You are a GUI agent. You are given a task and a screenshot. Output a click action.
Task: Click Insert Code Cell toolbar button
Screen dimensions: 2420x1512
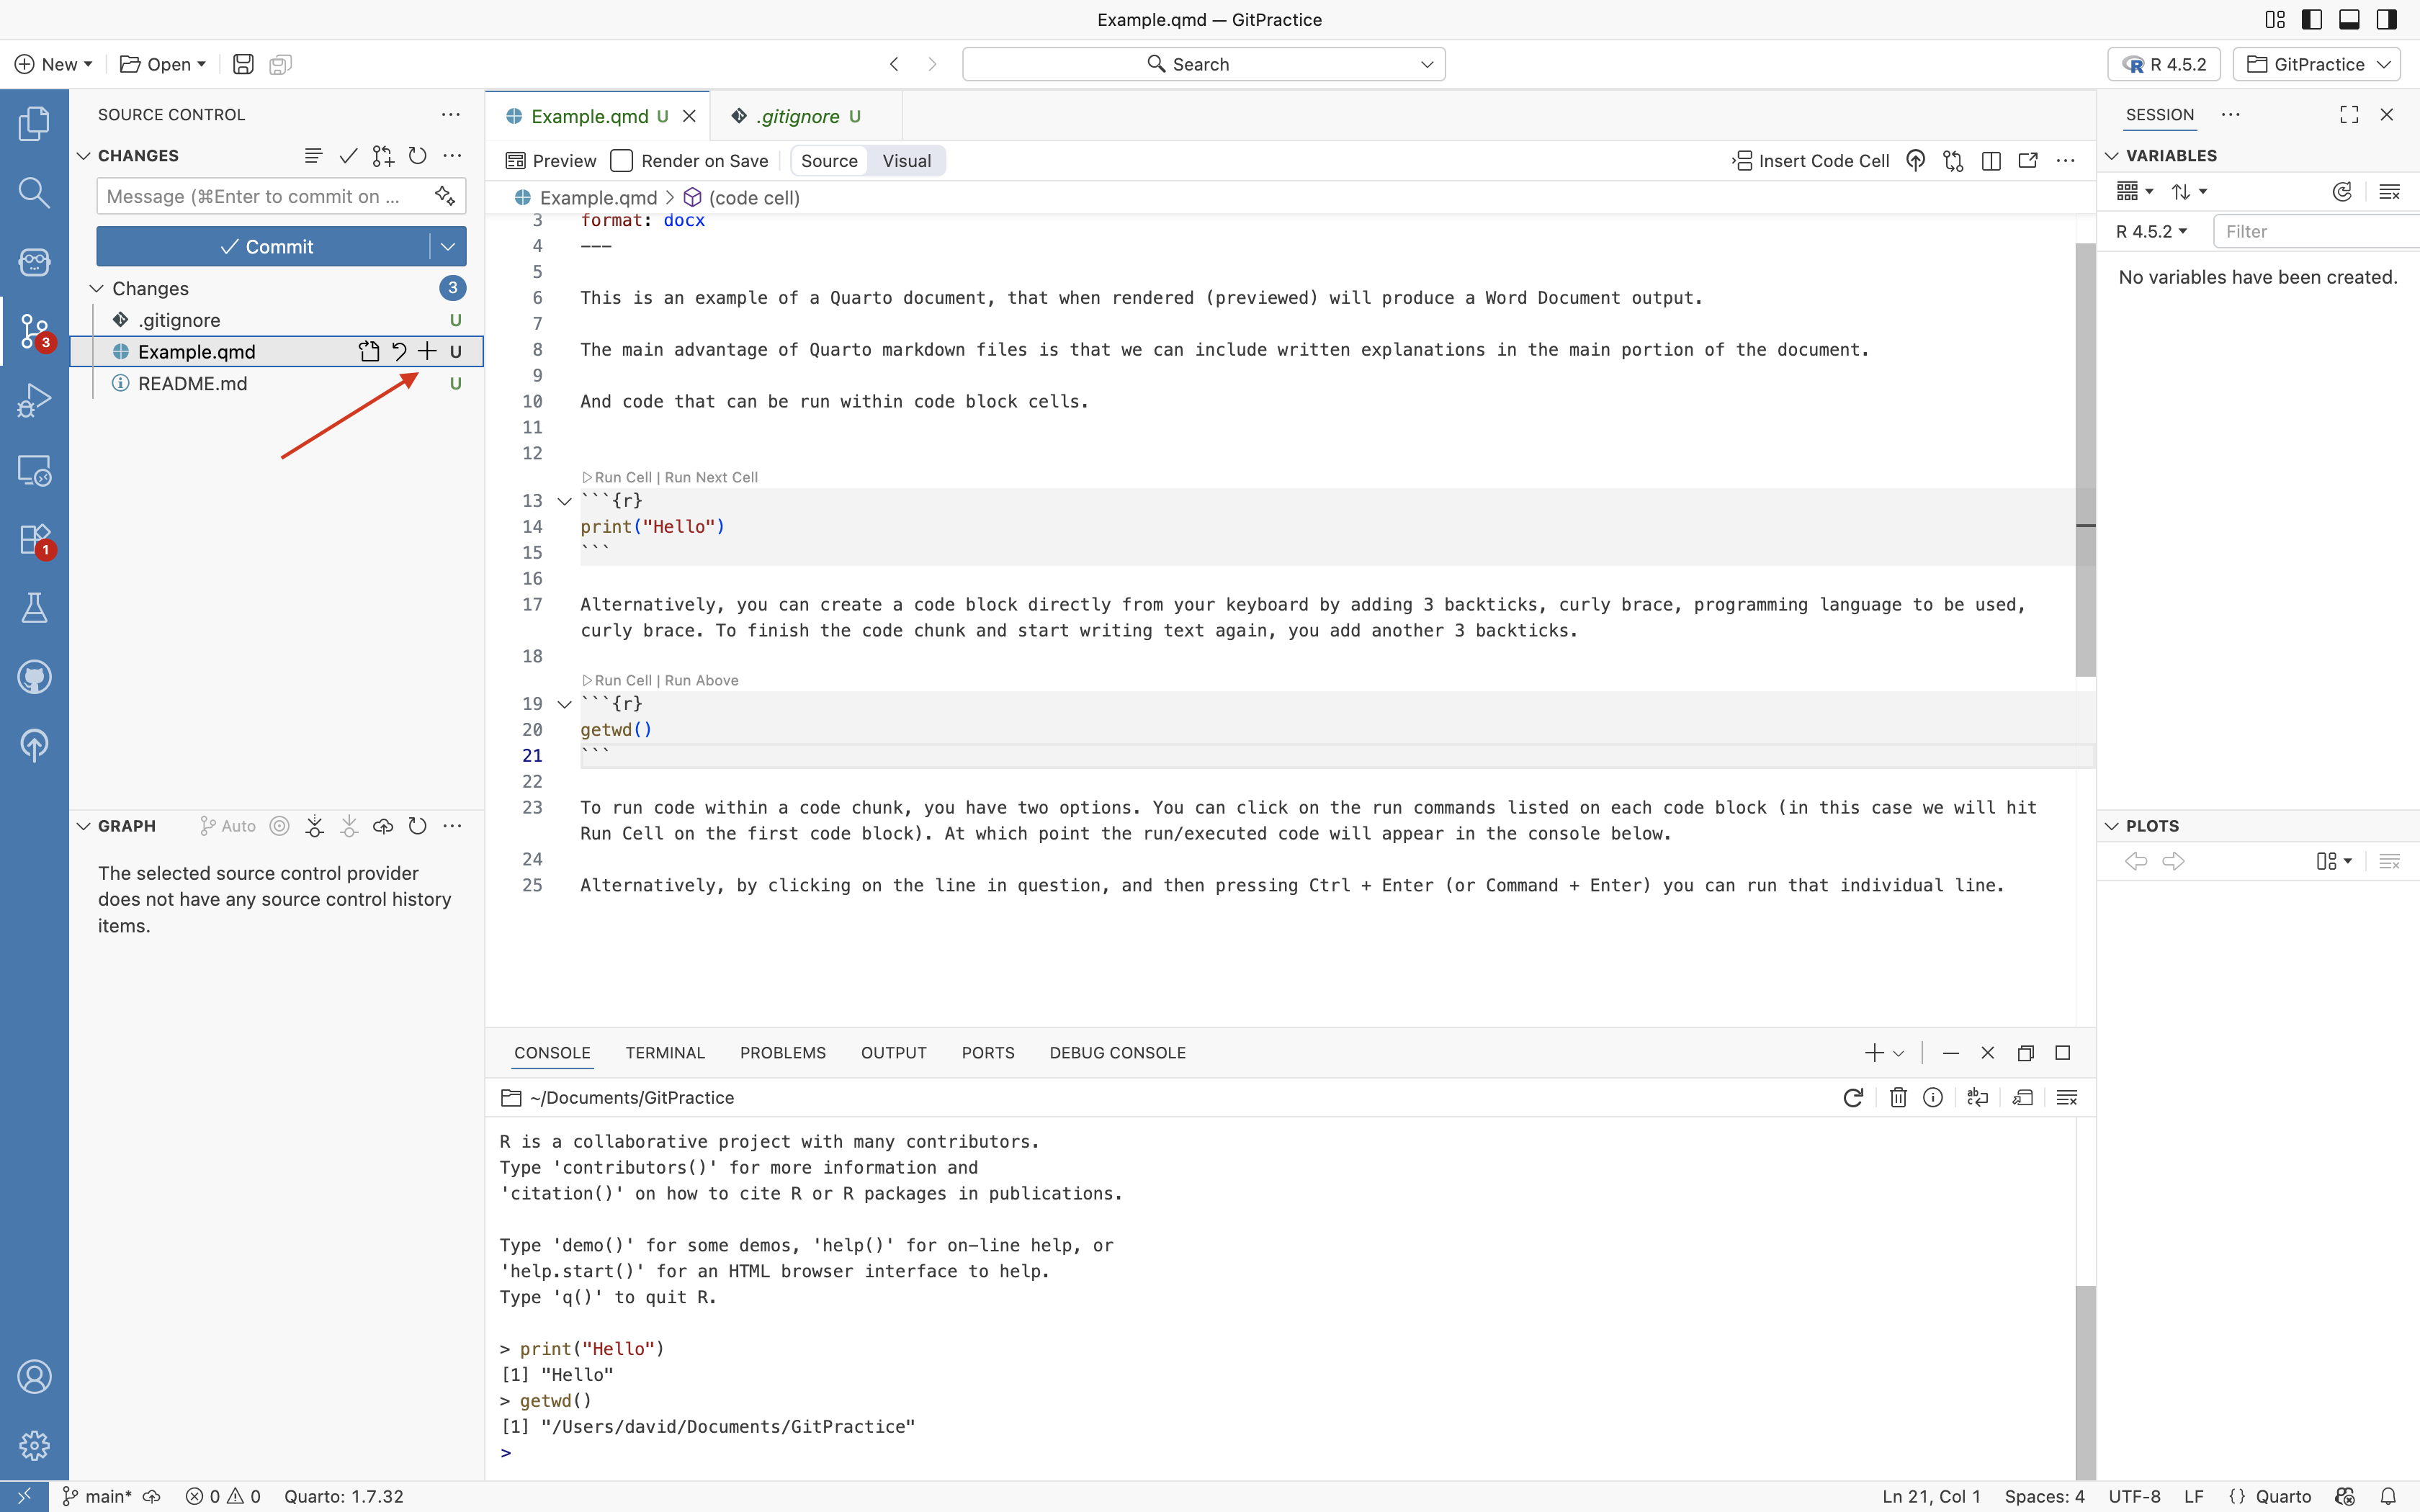[1811, 161]
